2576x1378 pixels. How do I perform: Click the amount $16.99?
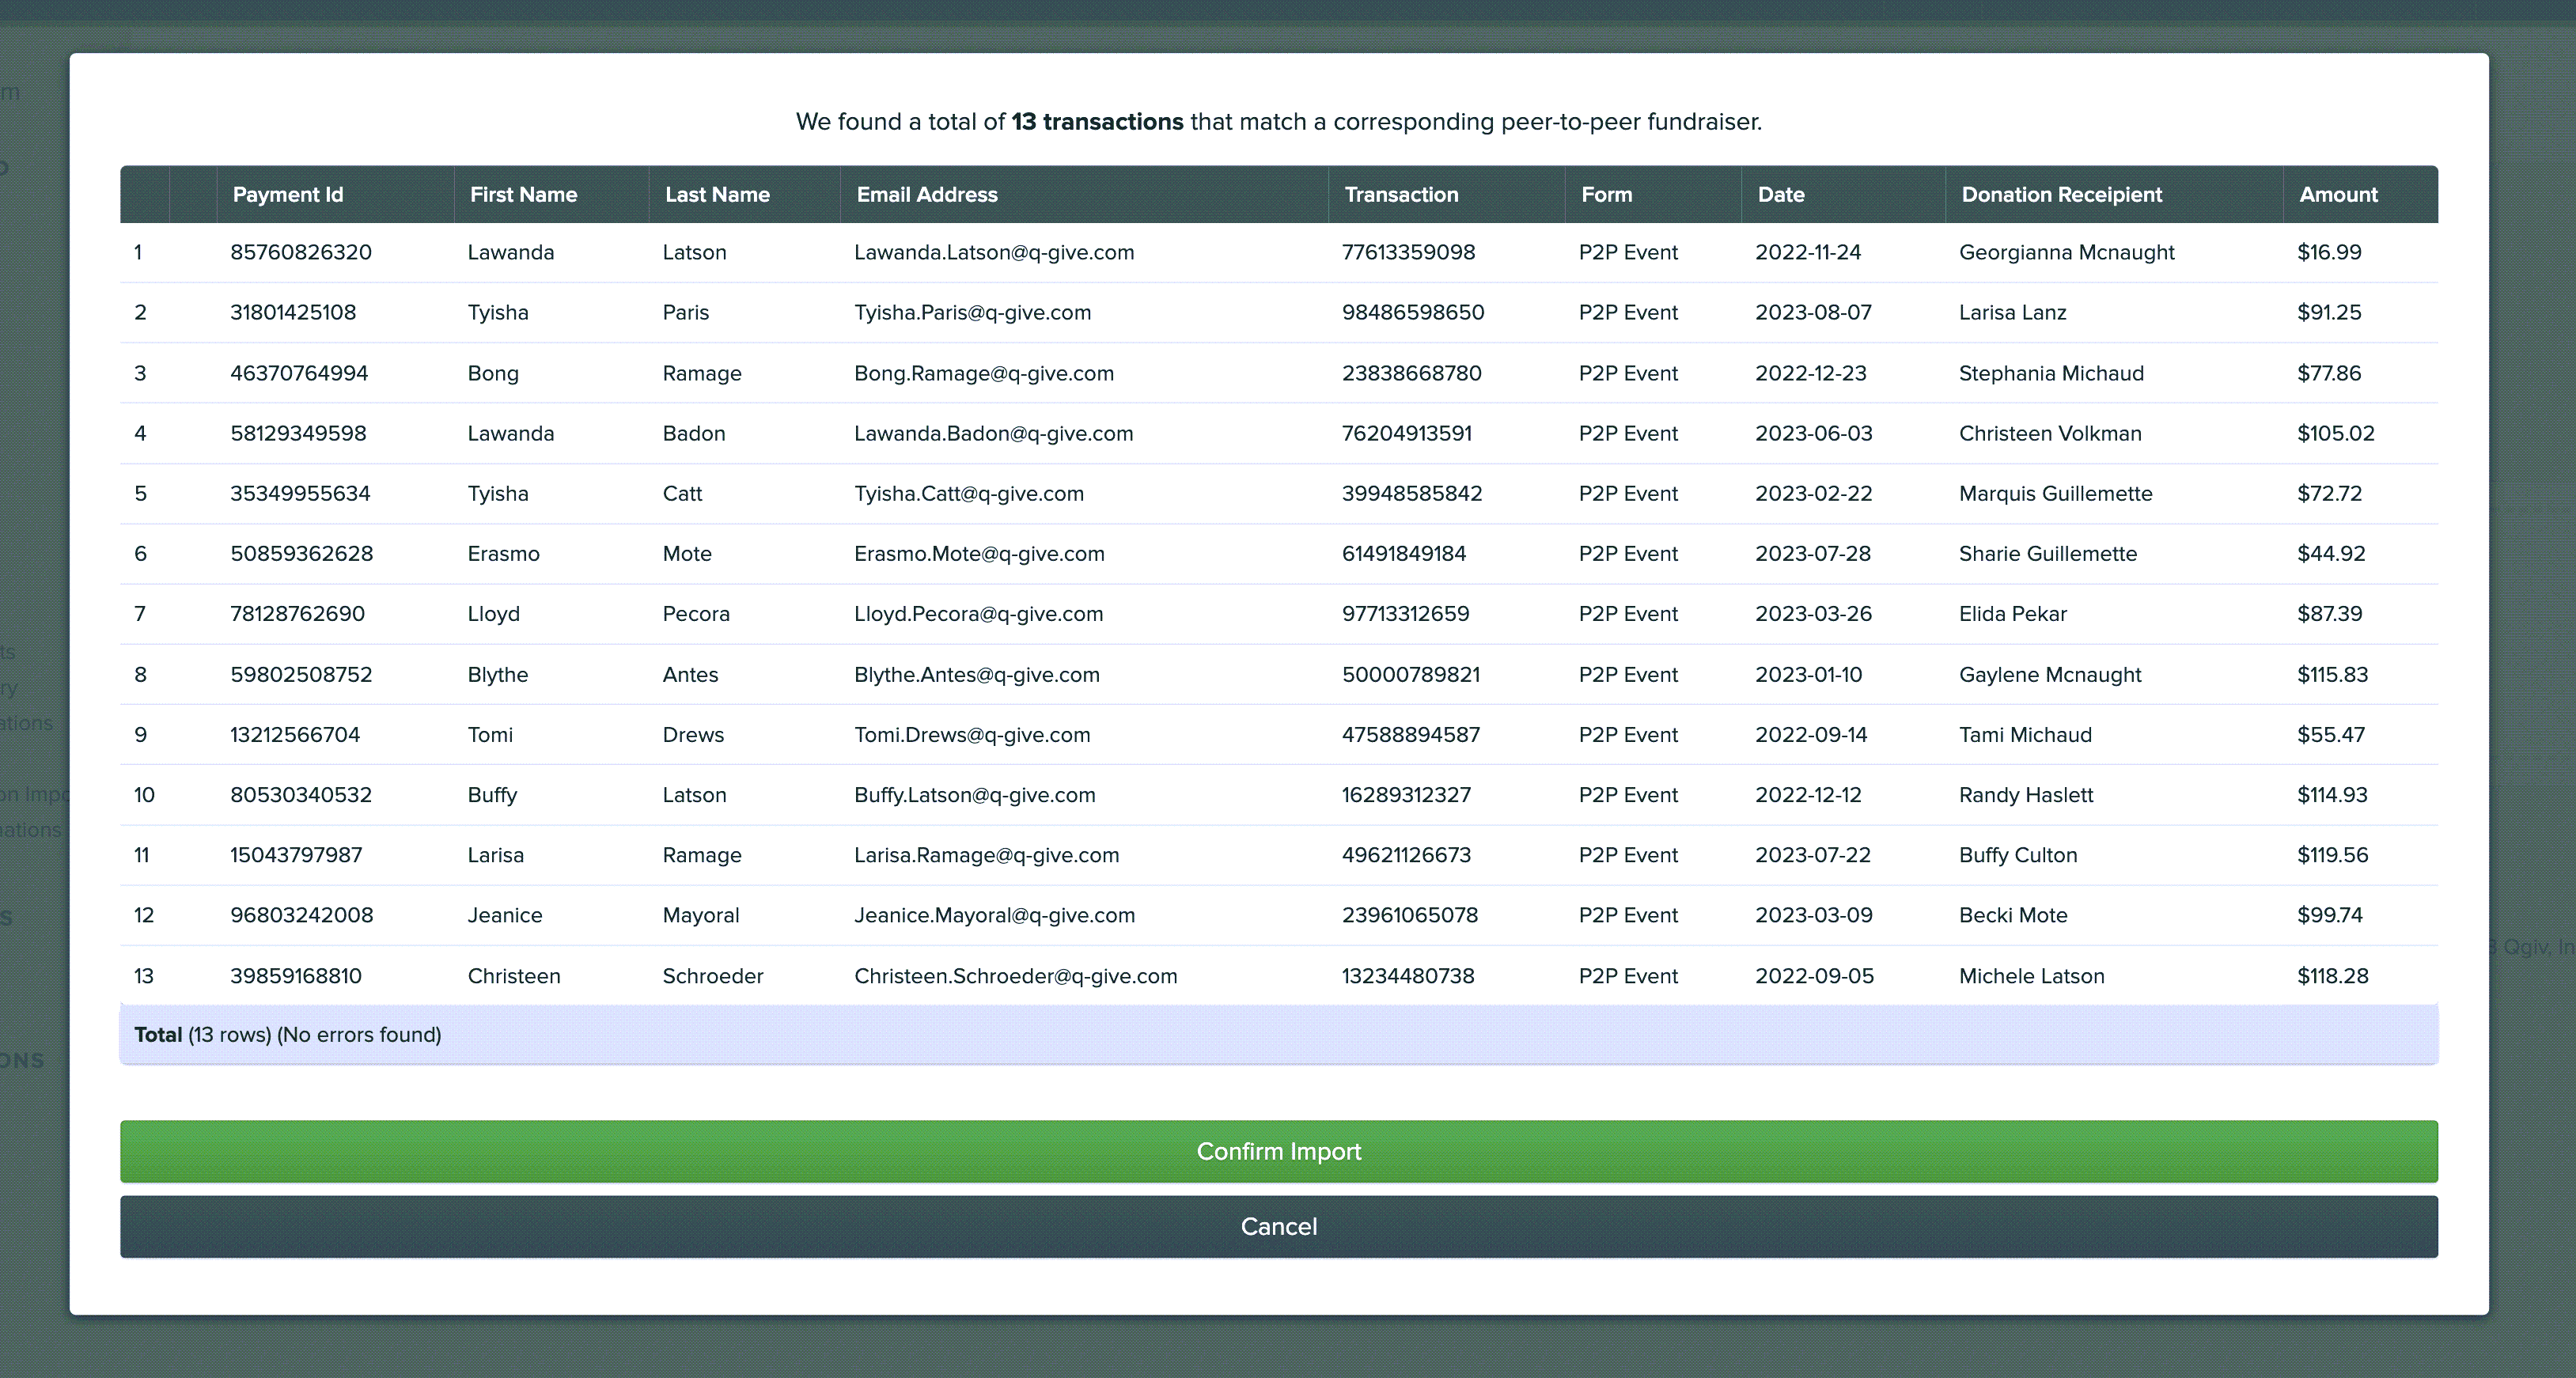2329,252
